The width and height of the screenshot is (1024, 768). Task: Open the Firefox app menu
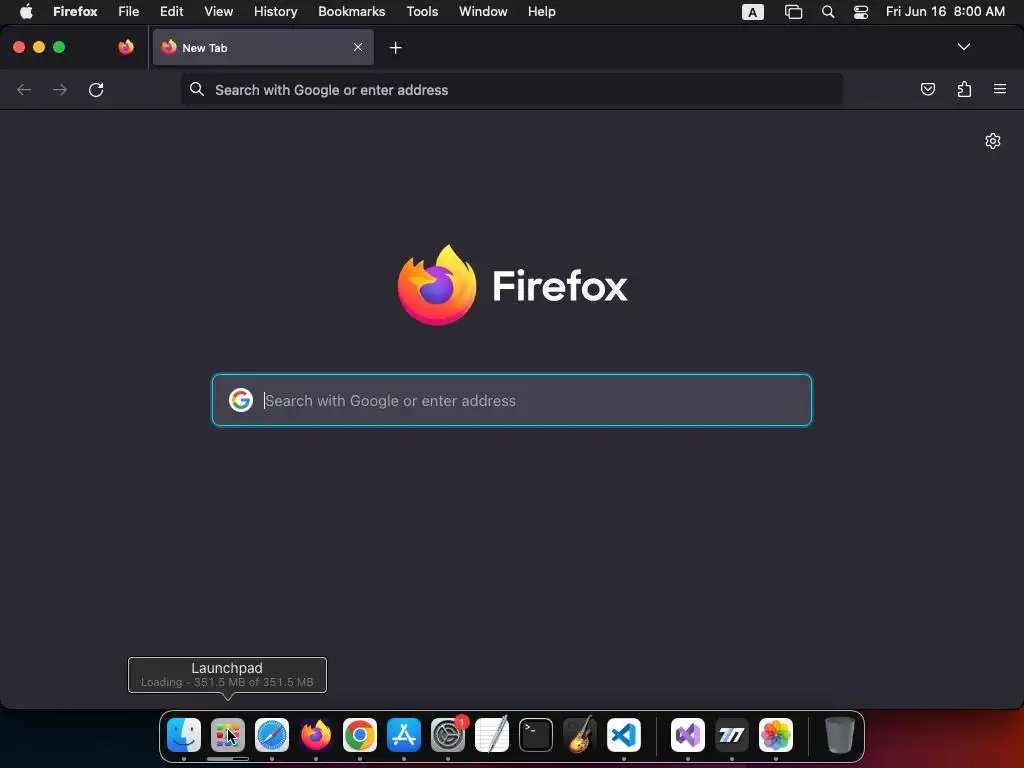75,11
